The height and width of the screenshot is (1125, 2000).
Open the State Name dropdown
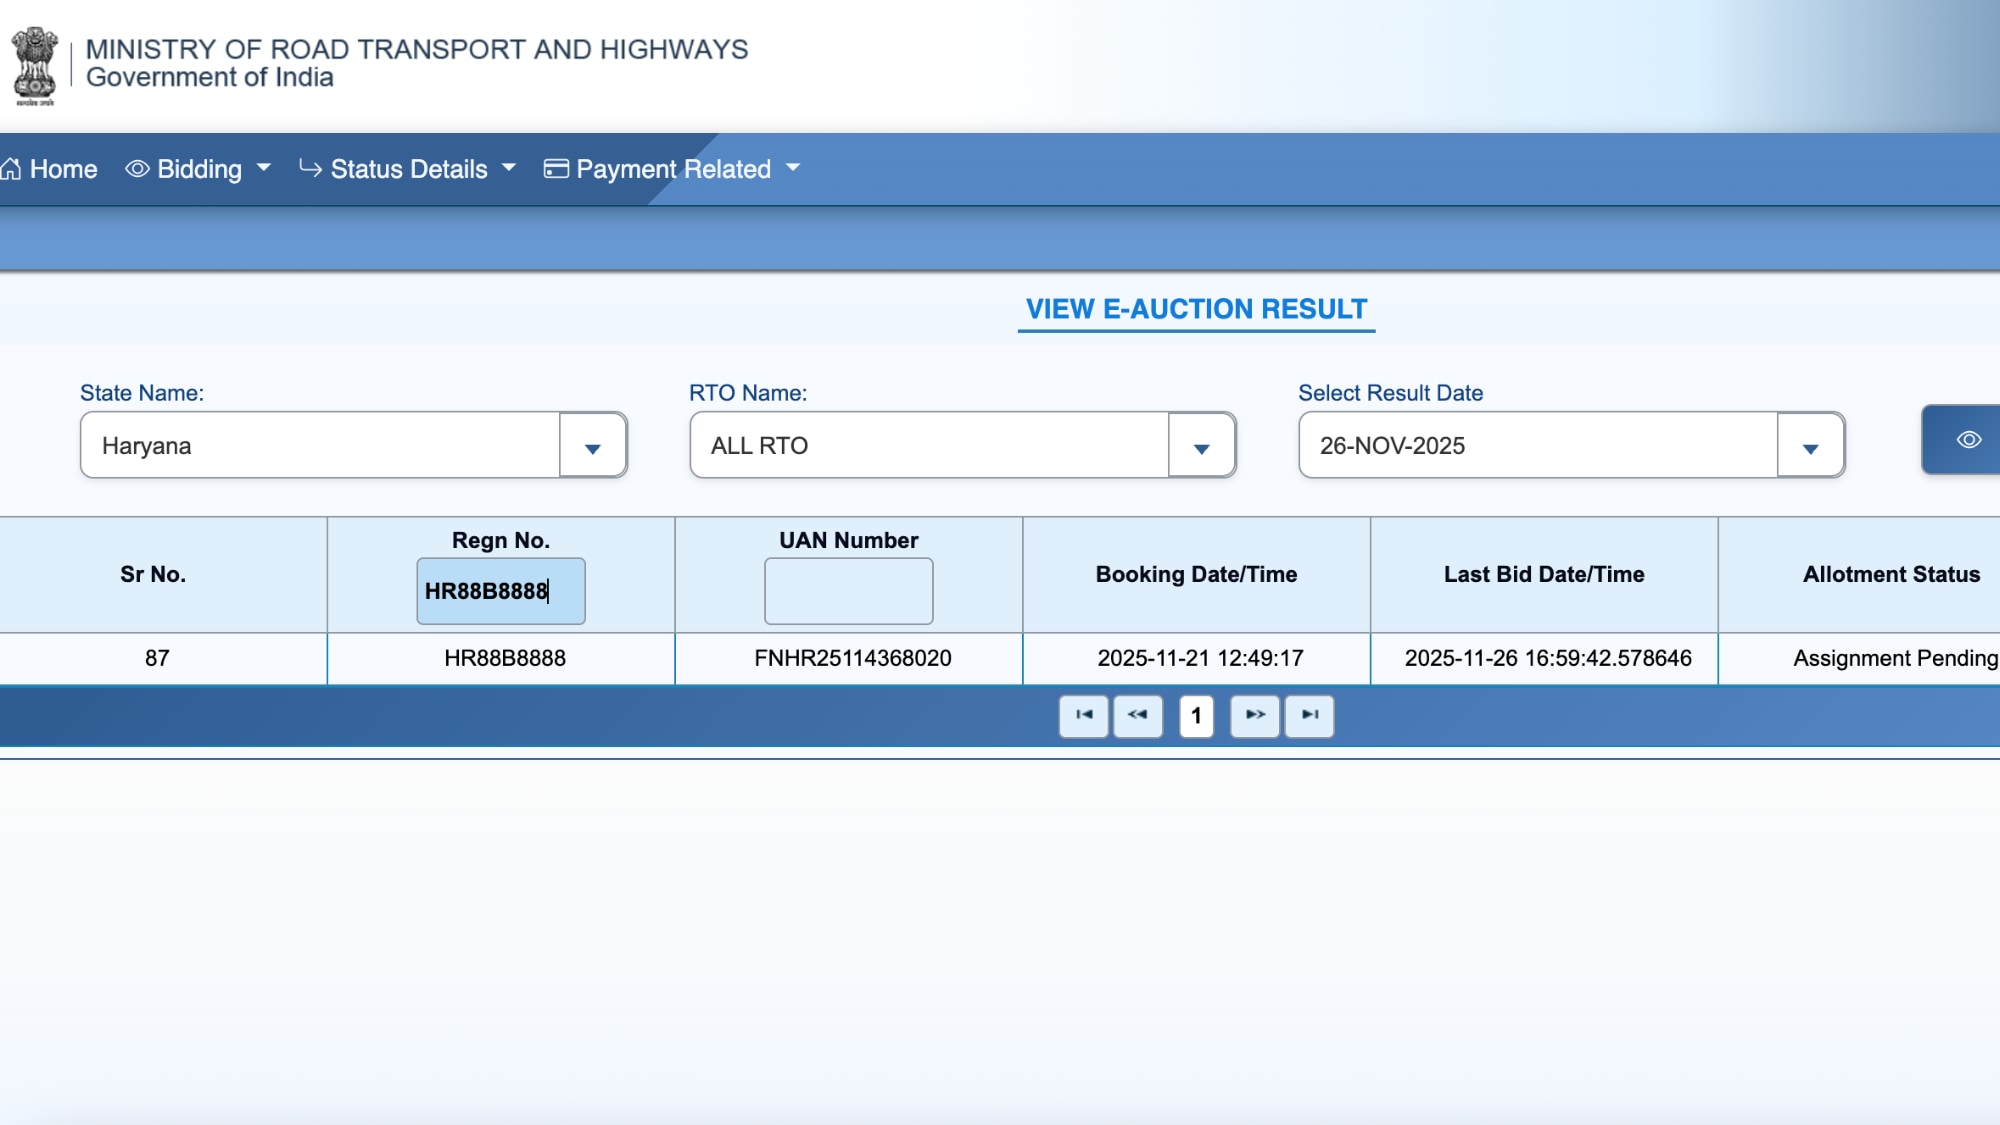click(592, 445)
